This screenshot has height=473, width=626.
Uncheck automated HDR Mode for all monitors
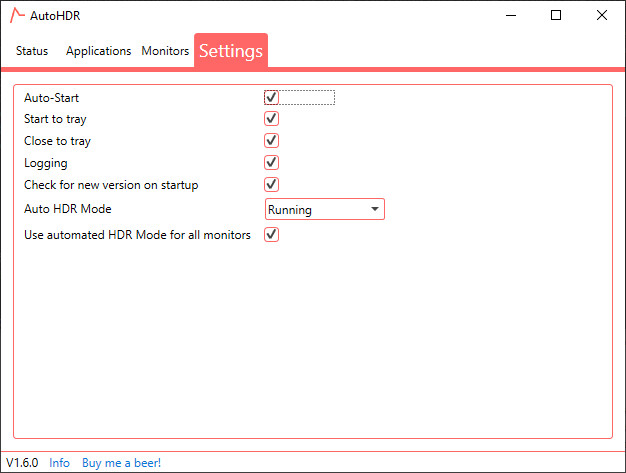pyautogui.click(x=271, y=235)
